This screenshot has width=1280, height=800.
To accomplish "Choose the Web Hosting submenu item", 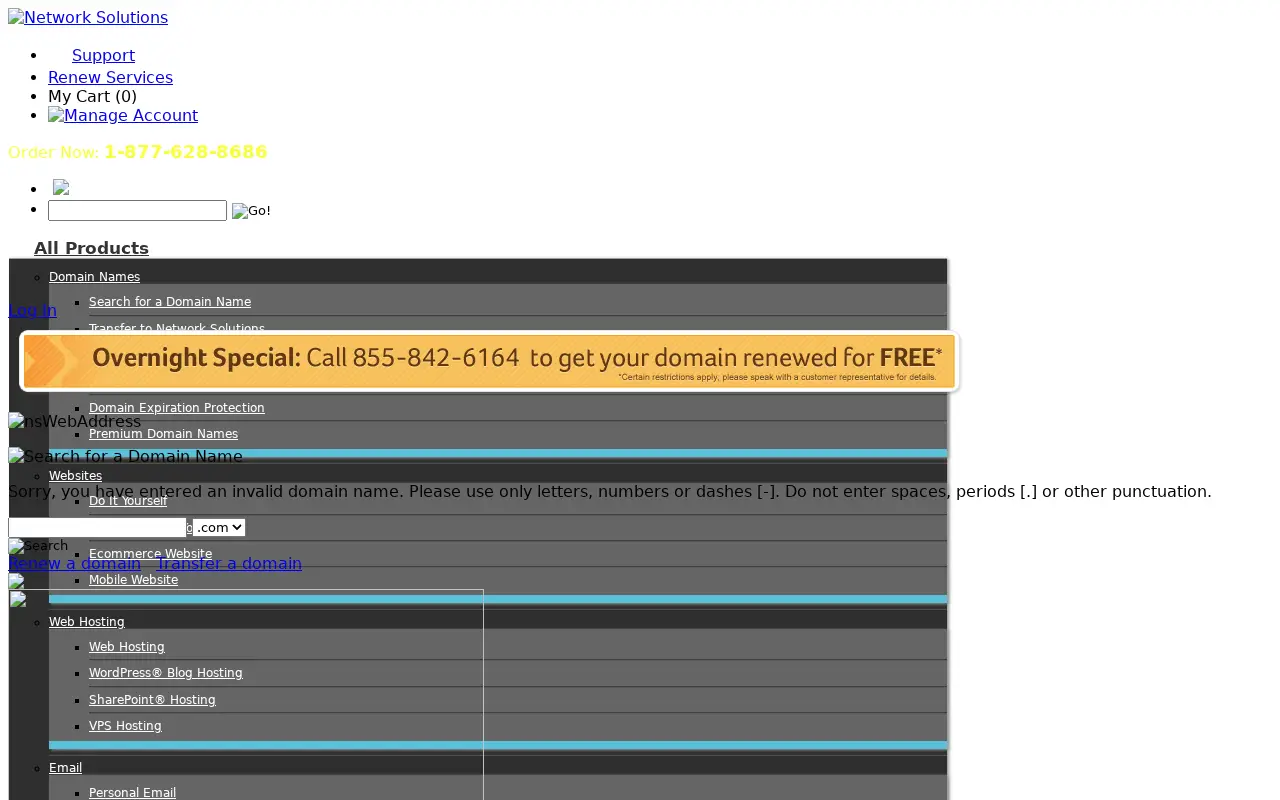I will tap(127, 647).
